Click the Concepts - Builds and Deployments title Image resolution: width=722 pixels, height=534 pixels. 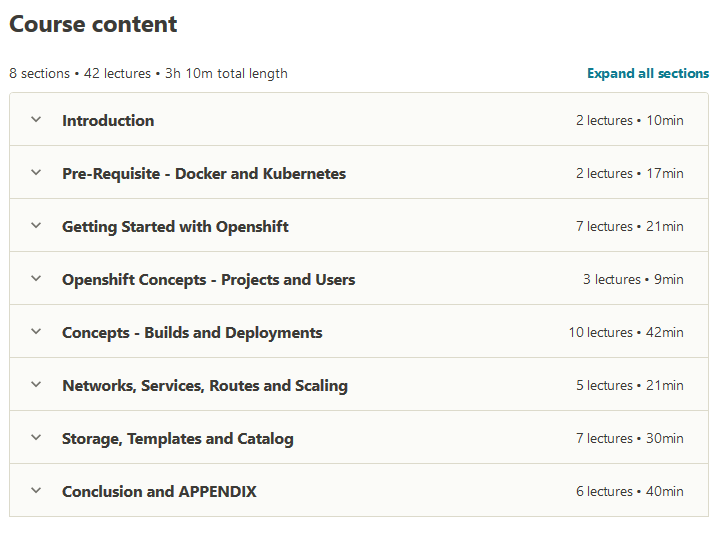192,333
